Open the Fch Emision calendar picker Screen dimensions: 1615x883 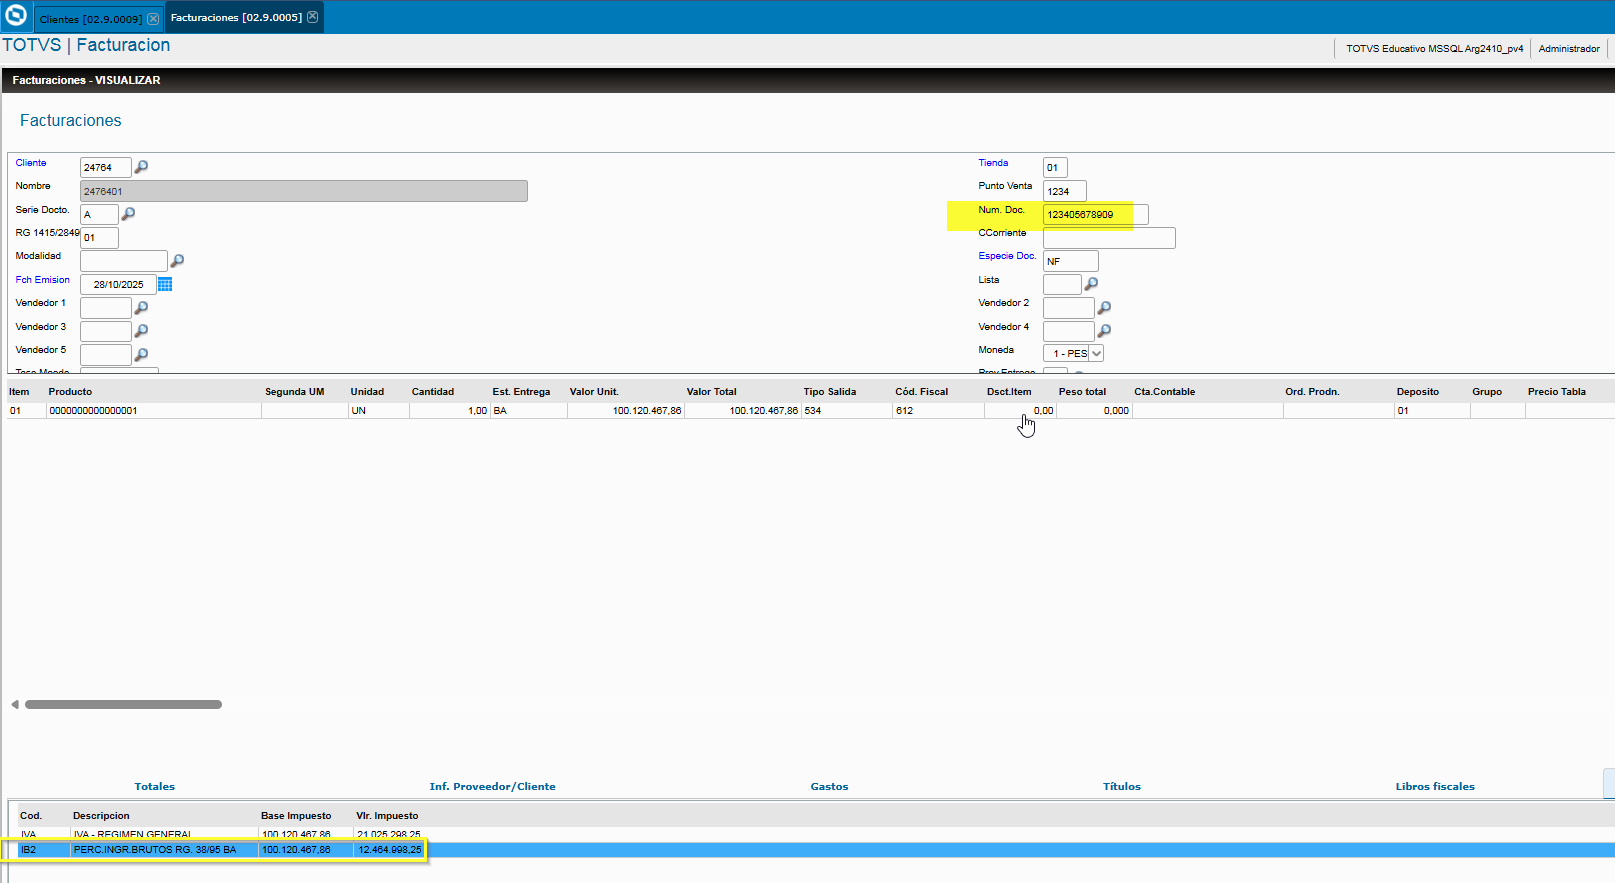[x=165, y=285]
